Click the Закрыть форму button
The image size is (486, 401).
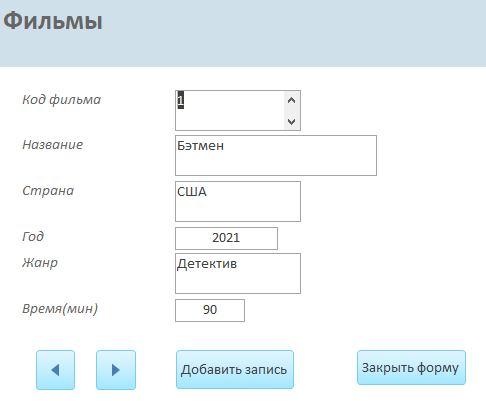(x=411, y=367)
